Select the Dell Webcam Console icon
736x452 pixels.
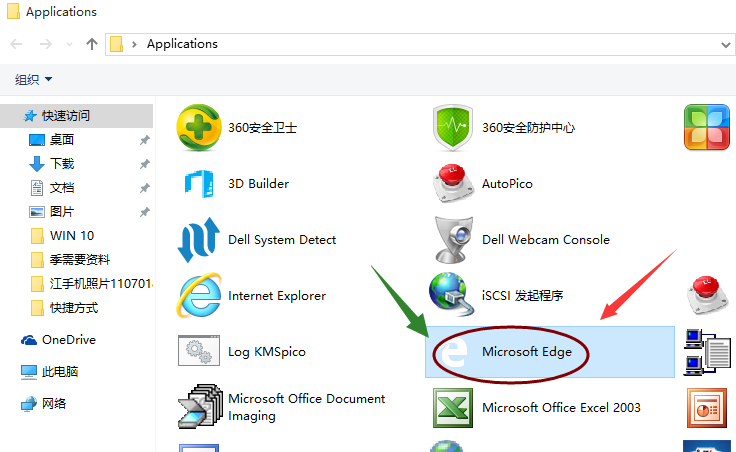452,240
